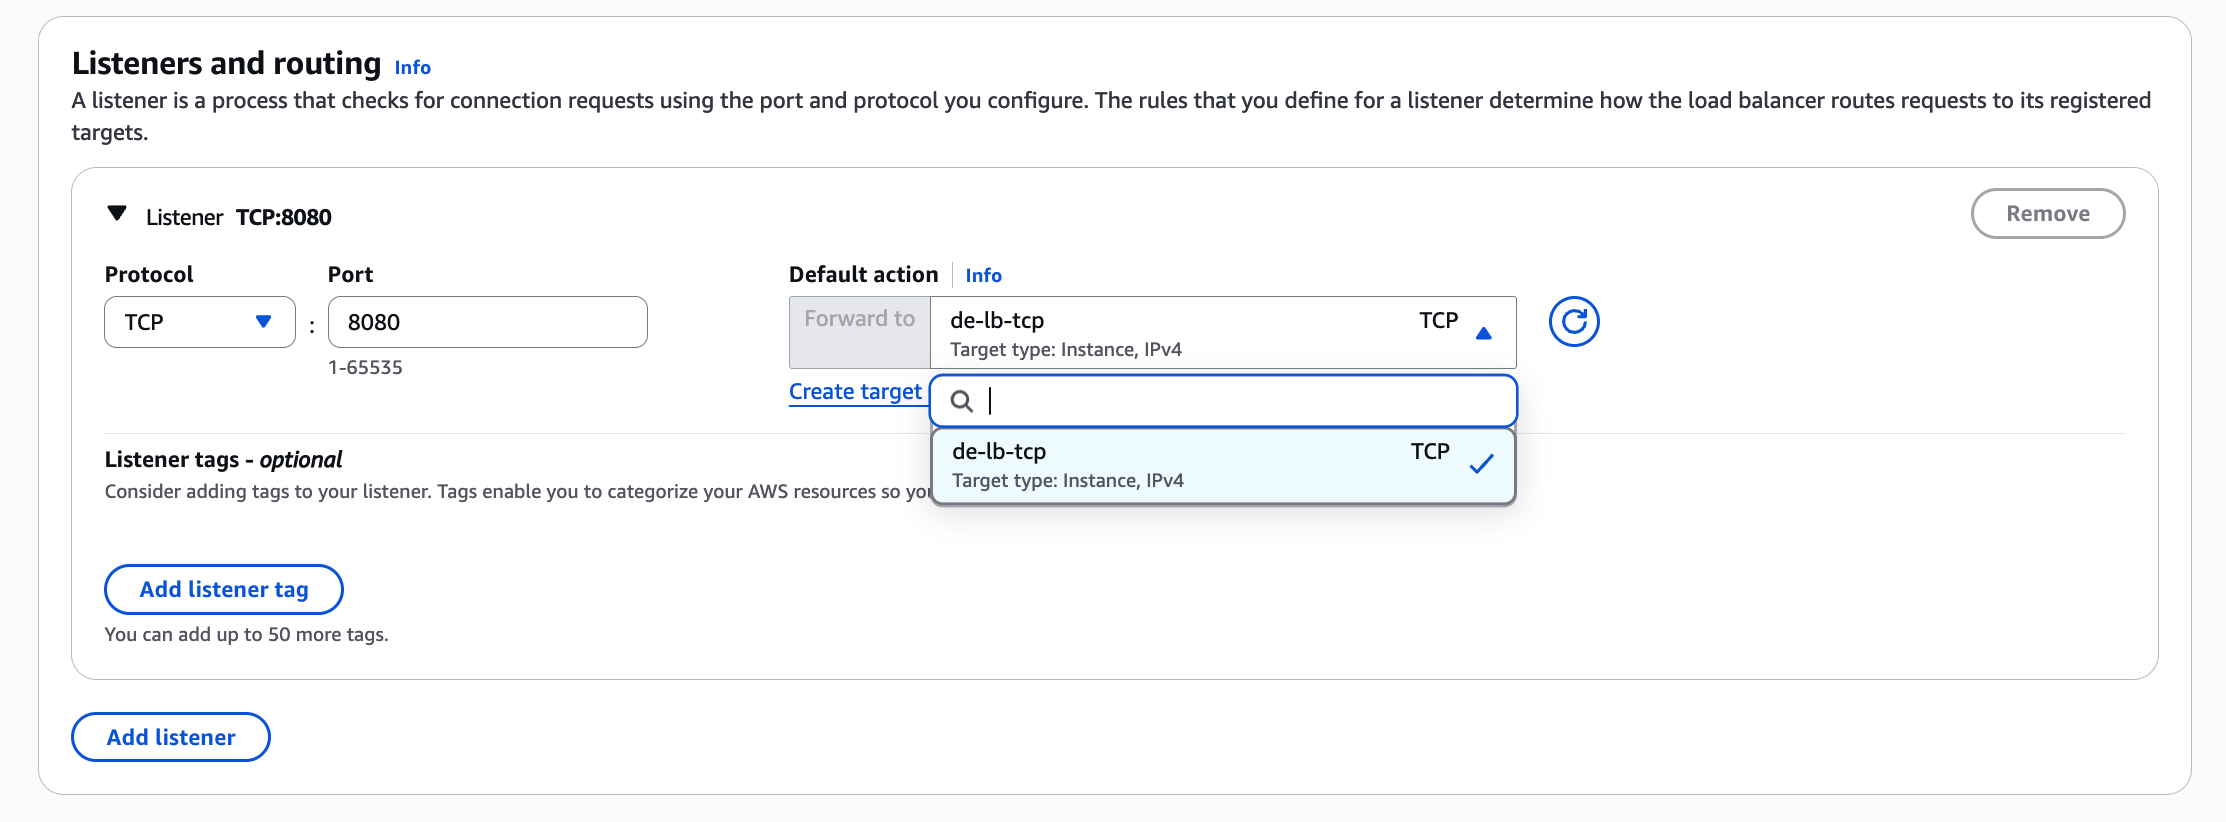This screenshot has height=822, width=2226.
Task: Click the blue checkmark on de-lb-tcp option
Action: (x=1481, y=464)
